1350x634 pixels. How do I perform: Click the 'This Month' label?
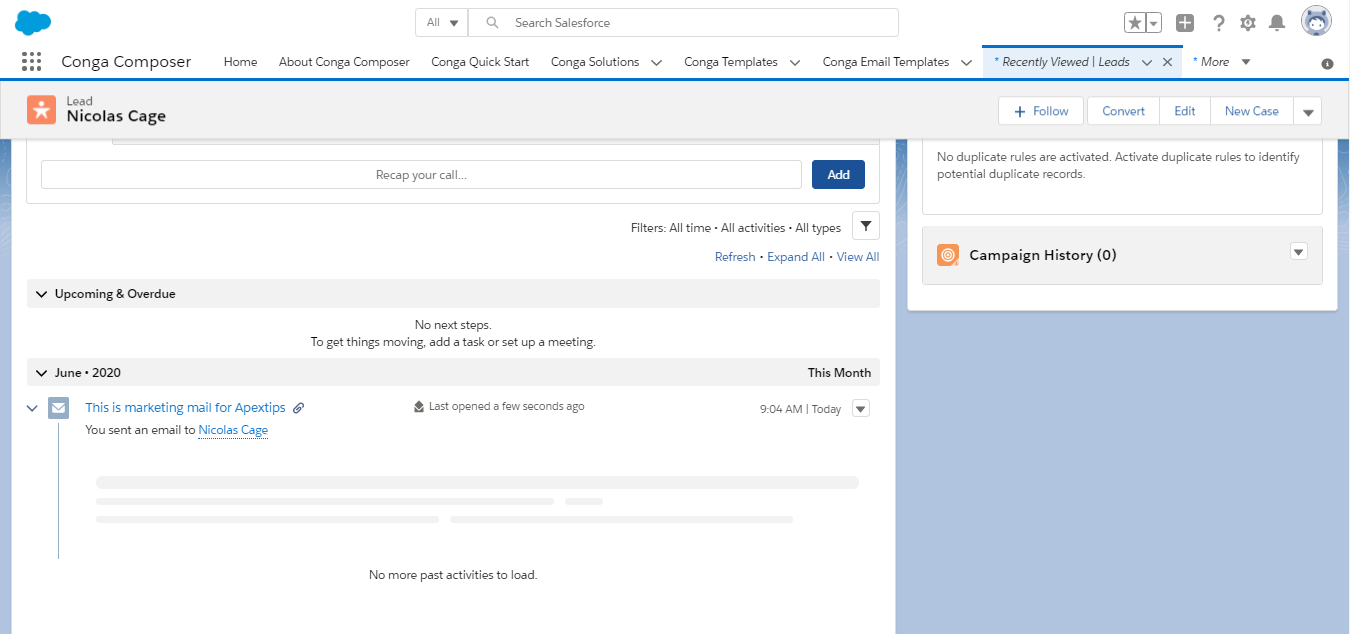click(839, 373)
